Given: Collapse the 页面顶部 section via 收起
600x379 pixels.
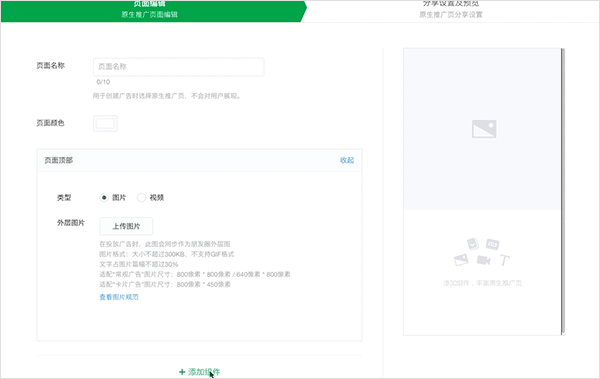Looking at the screenshot, I should point(347,160).
